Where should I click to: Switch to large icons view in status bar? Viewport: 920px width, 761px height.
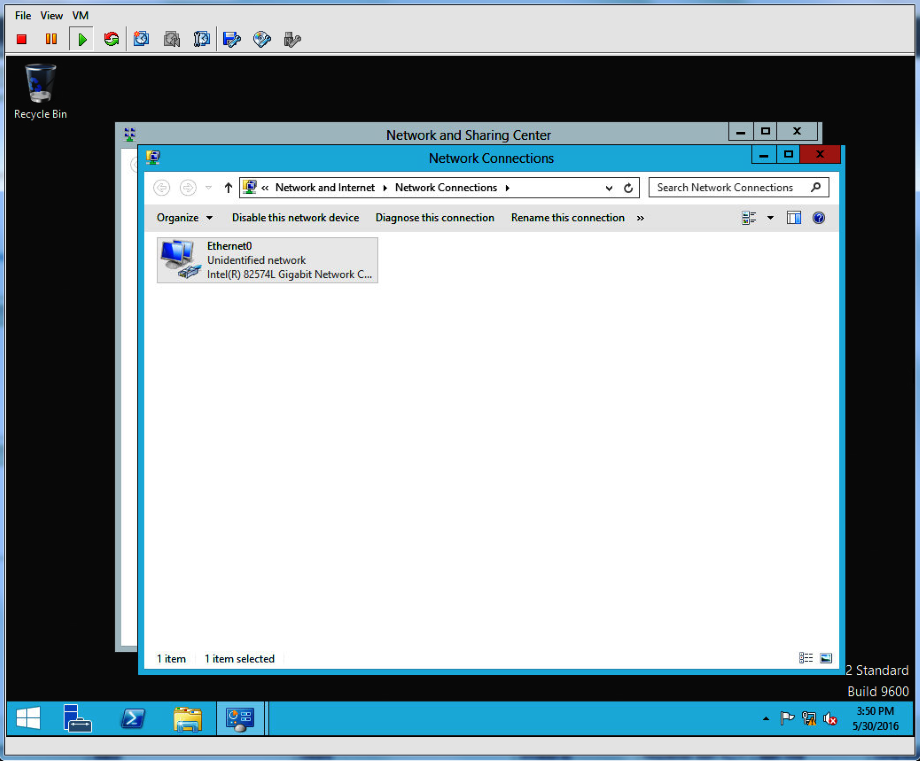(826, 658)
